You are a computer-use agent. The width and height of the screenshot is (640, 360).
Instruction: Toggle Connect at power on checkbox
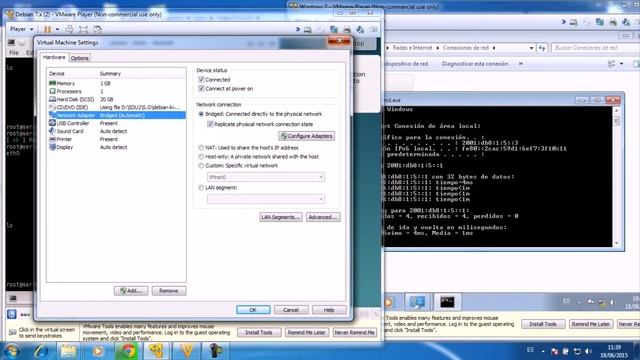pyautogui.click(x=201, y=89)
